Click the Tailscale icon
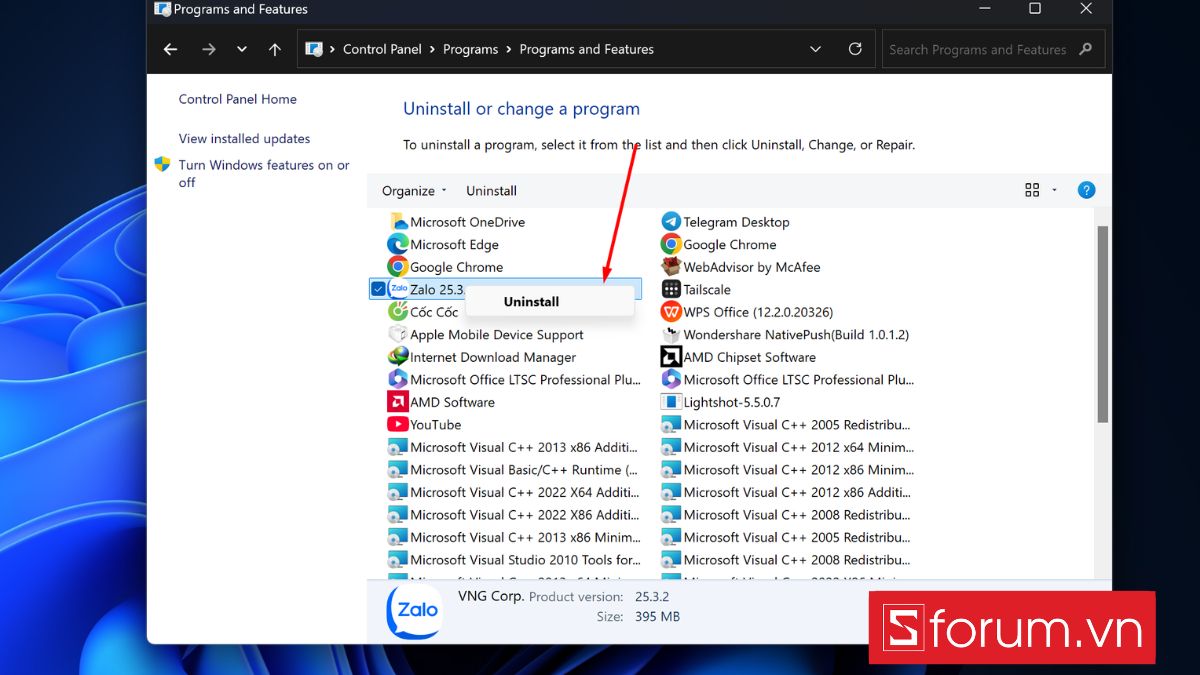1200x675 pixels. pyautogui.click(x=671, y=289)
